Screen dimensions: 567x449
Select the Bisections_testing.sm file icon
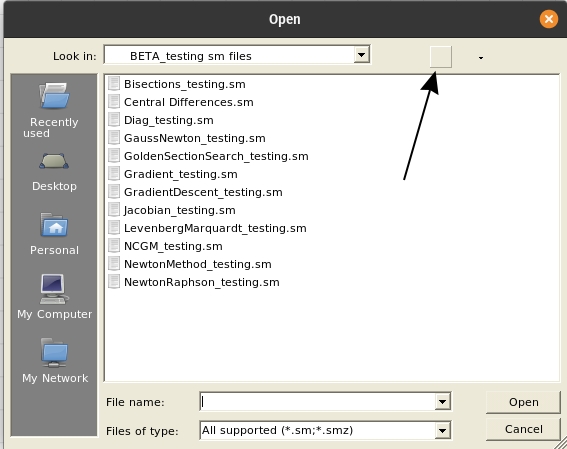click(114, 84)
